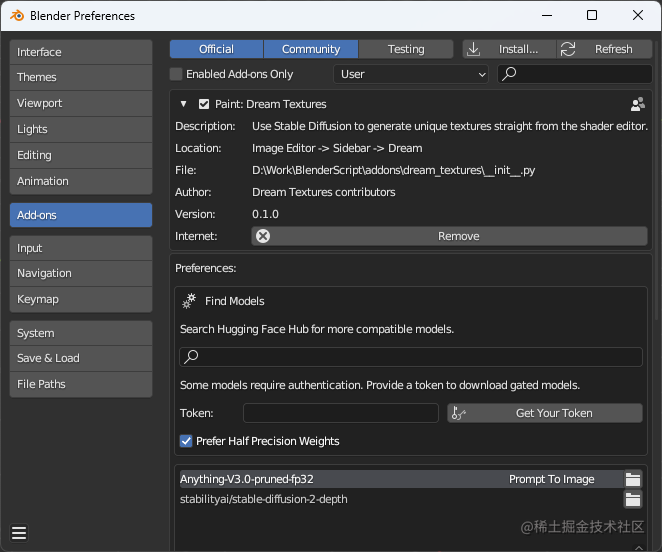
Task: Uncheck Prefer Half Precision Weights
Action: click(186, 441)
